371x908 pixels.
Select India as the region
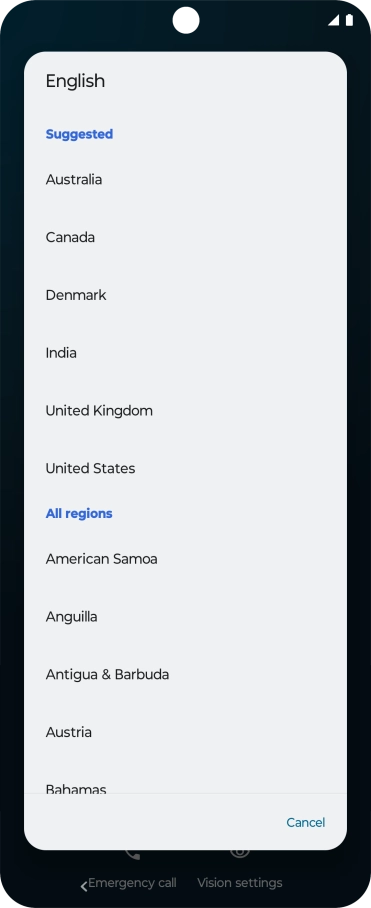[185, 353]
